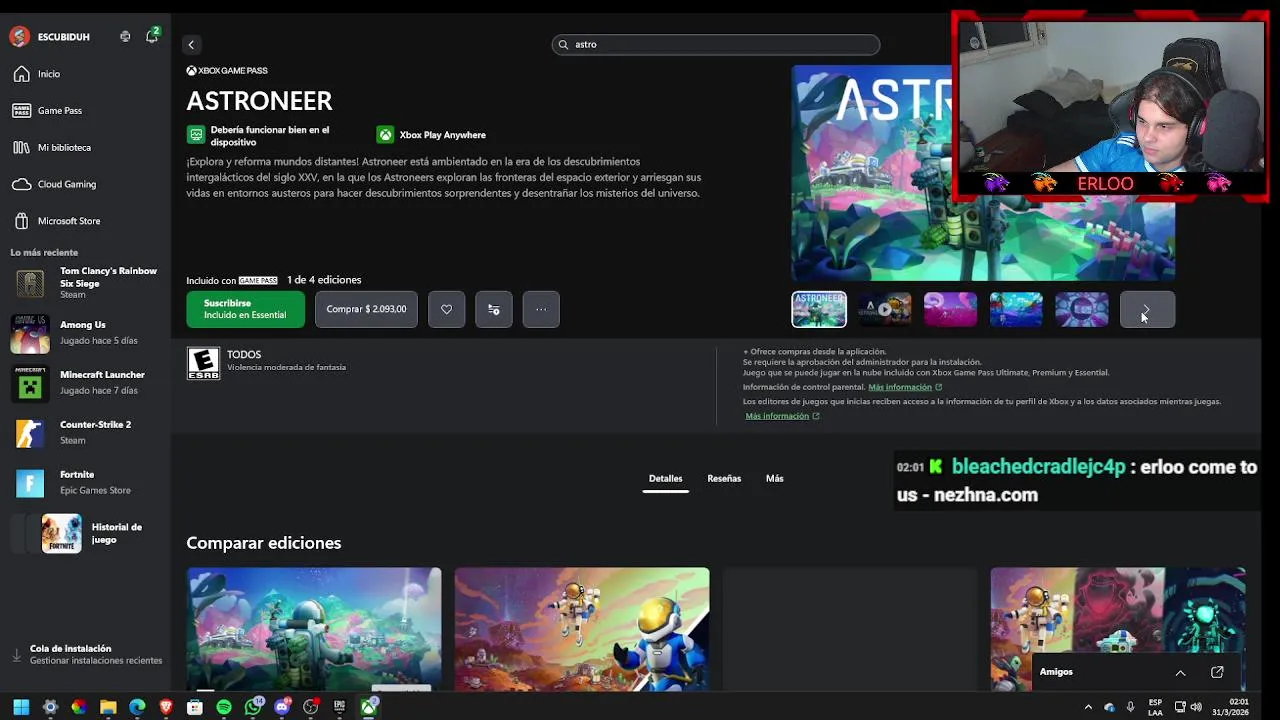The width and height of the screenshot is (1280, 720).
Task: Open first edition card under Comparar ediciones
Action: point(314,629)
